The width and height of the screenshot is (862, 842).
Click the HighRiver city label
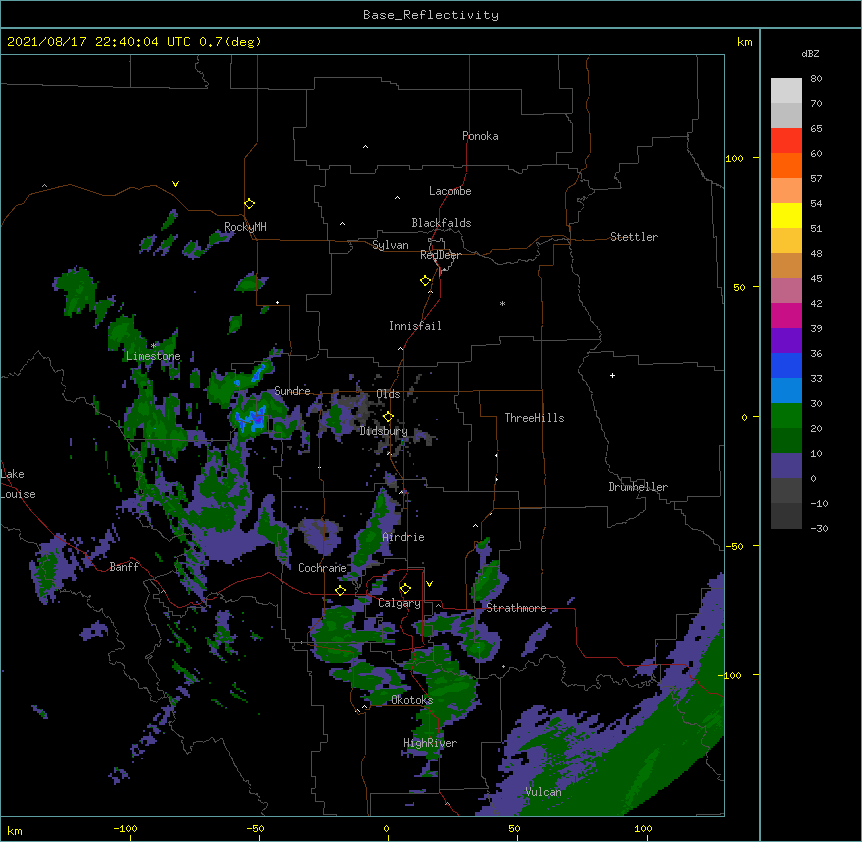(x=430, y=743)
